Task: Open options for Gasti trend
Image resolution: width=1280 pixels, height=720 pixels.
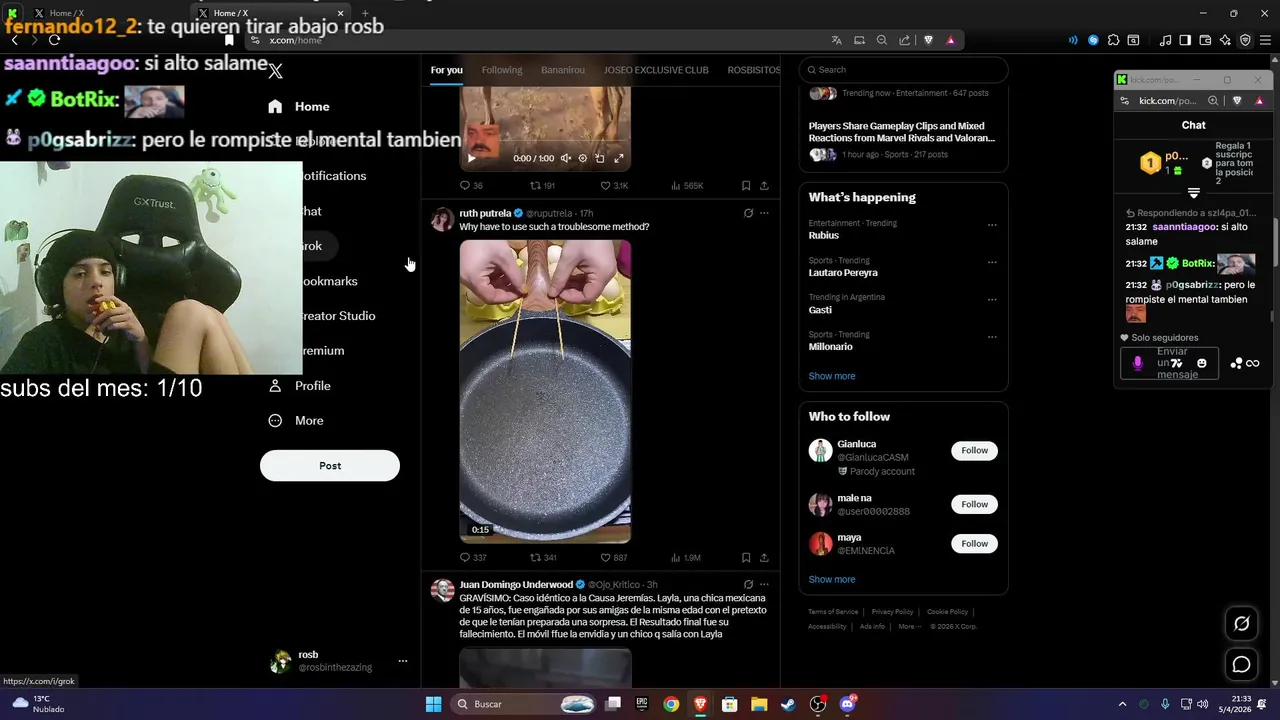Action: (992, 299)
